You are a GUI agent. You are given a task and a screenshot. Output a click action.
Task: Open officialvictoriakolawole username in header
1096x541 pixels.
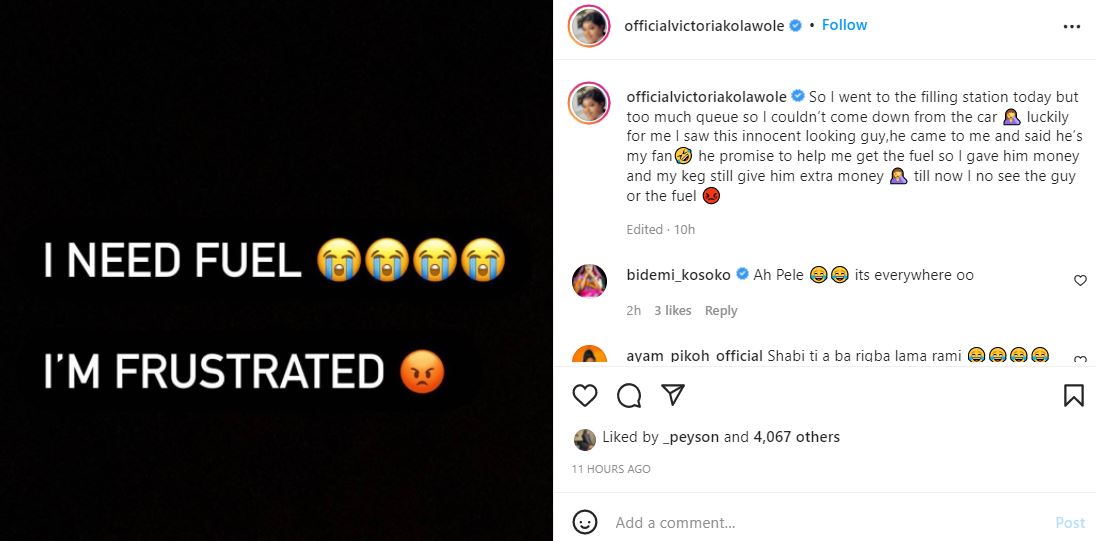(704, 26)
